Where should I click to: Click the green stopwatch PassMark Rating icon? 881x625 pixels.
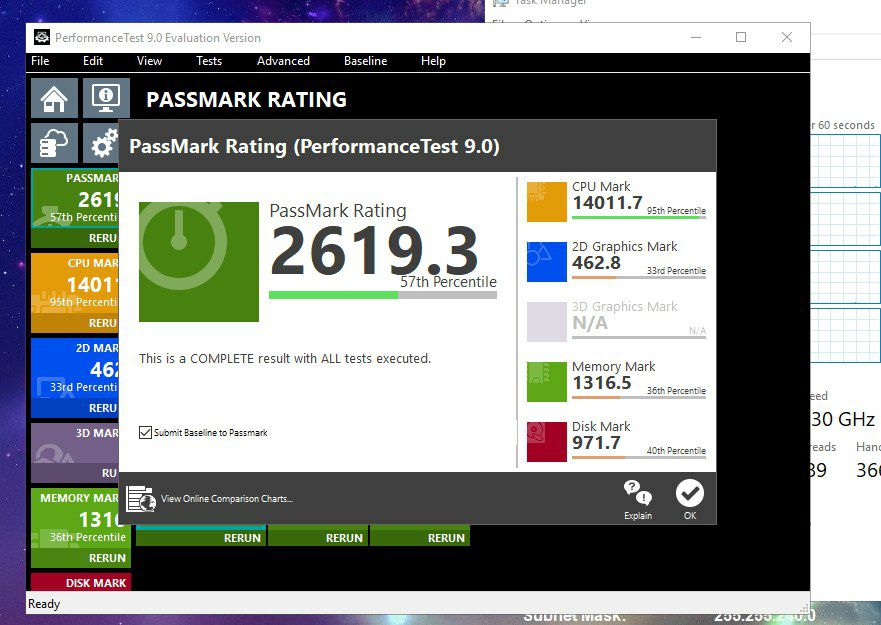coord(199,262)
